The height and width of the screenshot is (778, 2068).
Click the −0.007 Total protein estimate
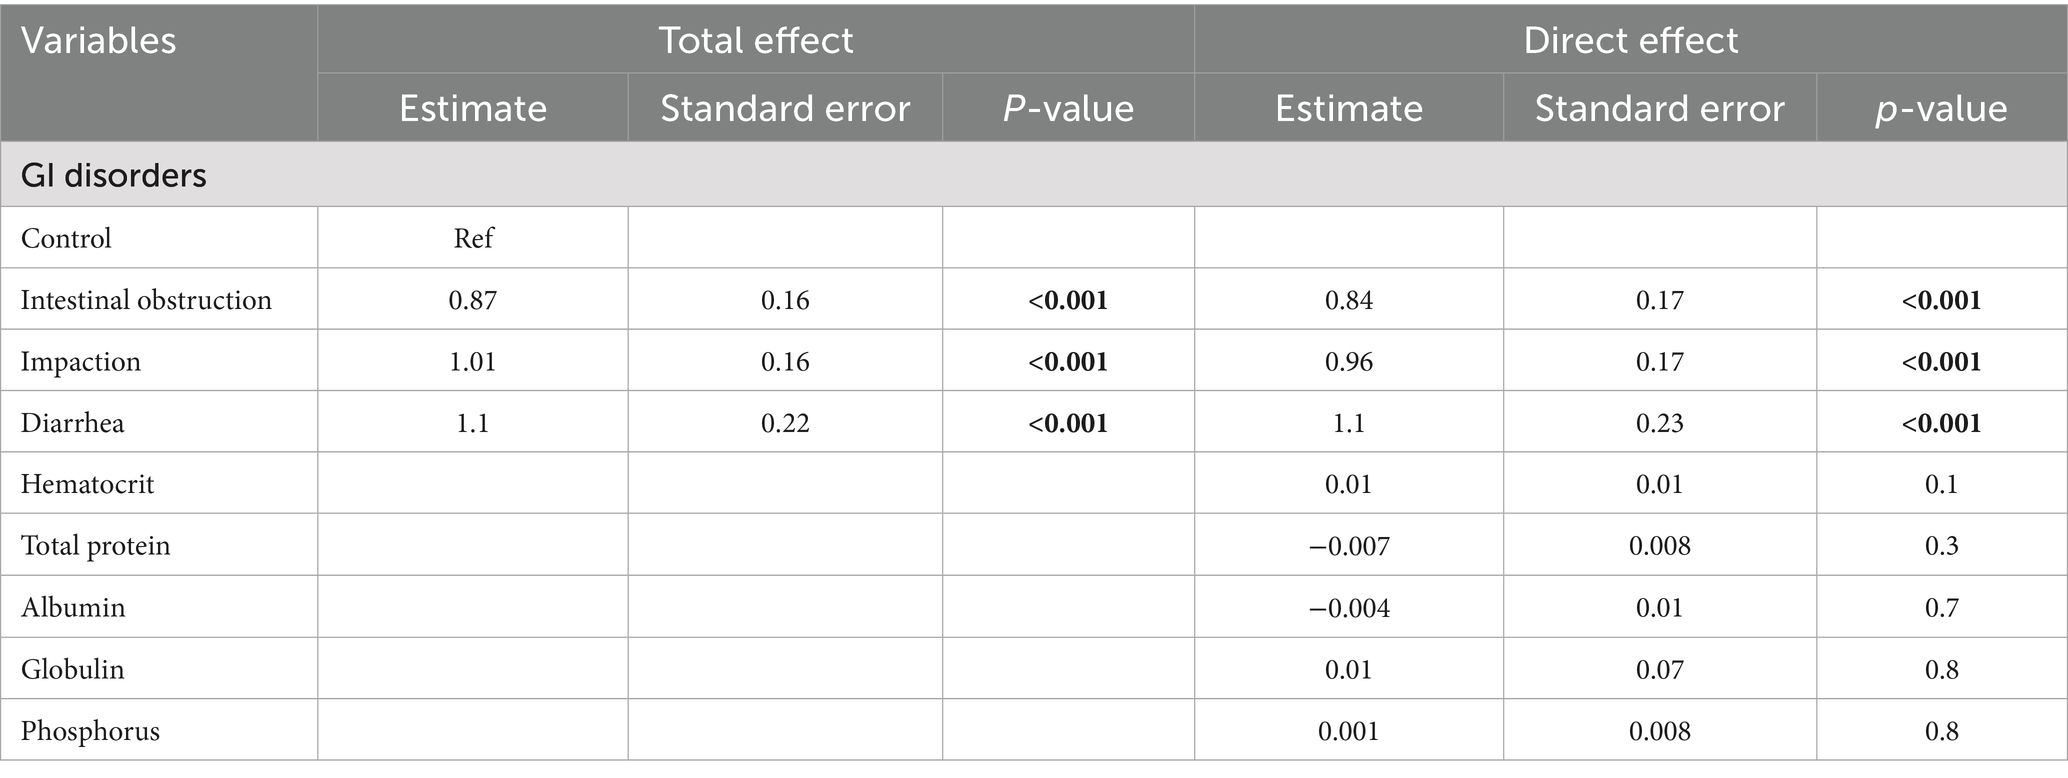pyautogui.click(x=1348, y=546)
